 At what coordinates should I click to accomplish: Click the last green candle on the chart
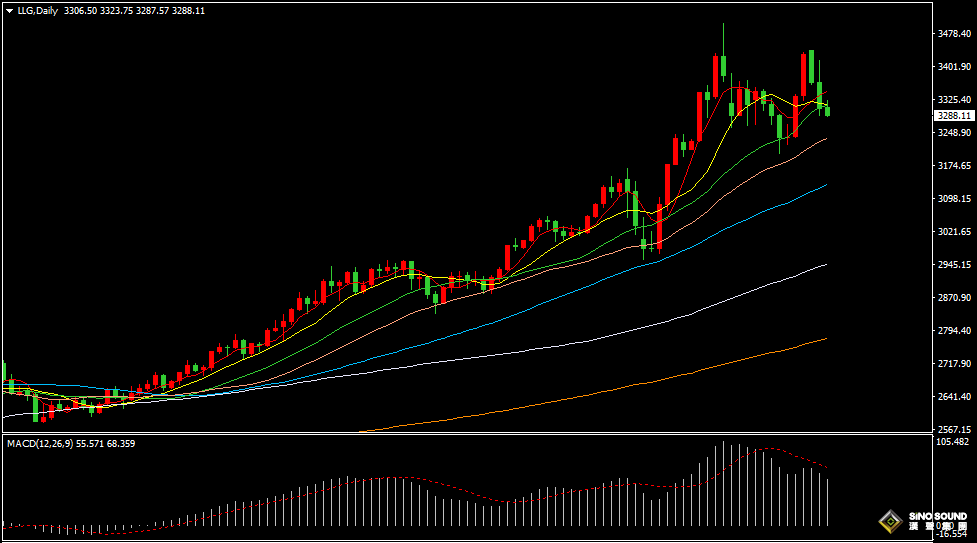click(x=827, y=110)
